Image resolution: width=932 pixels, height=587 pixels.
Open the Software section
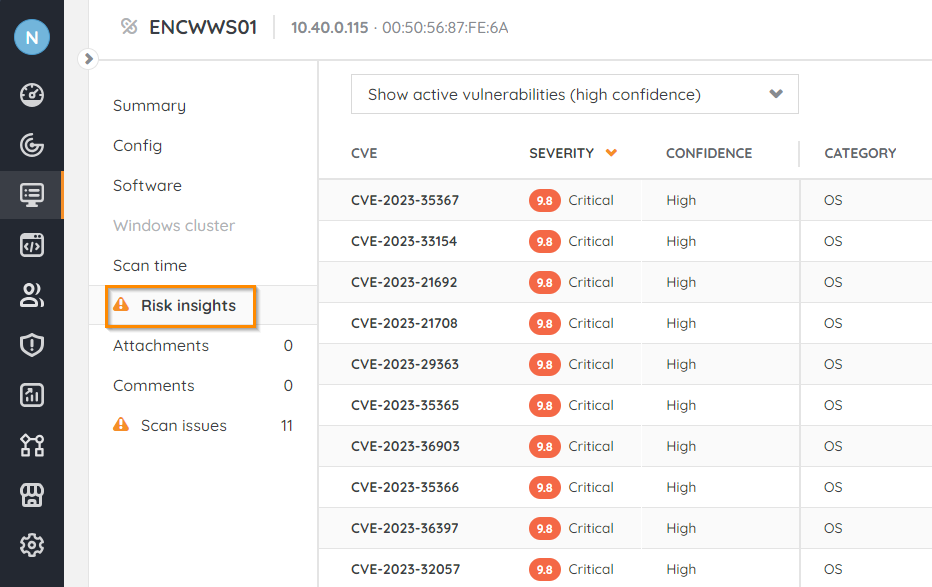click(147, 186)
